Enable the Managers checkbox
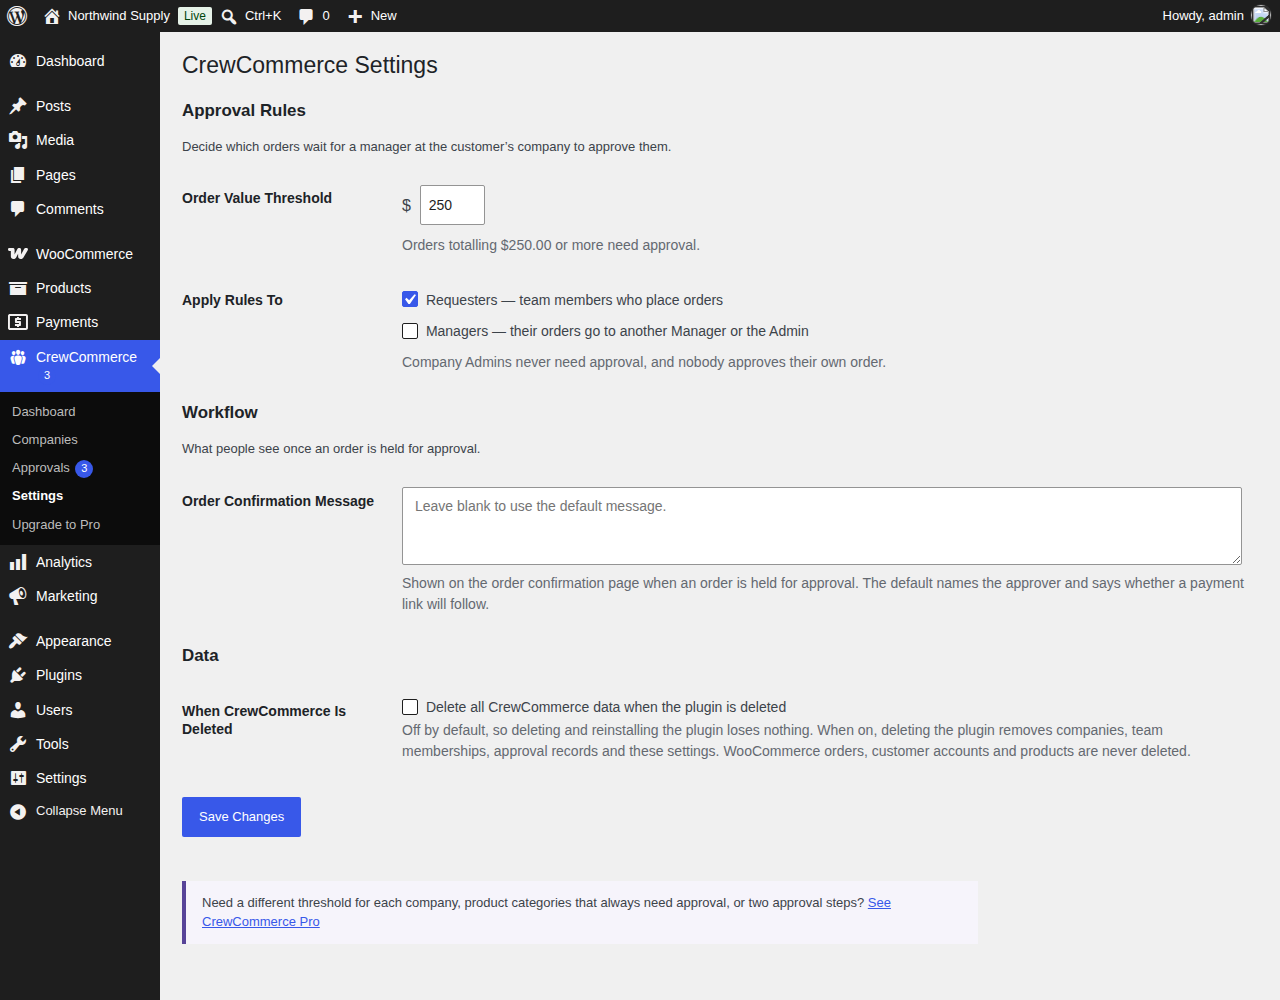1280x1000 pixels. click(x=410, y=330)
